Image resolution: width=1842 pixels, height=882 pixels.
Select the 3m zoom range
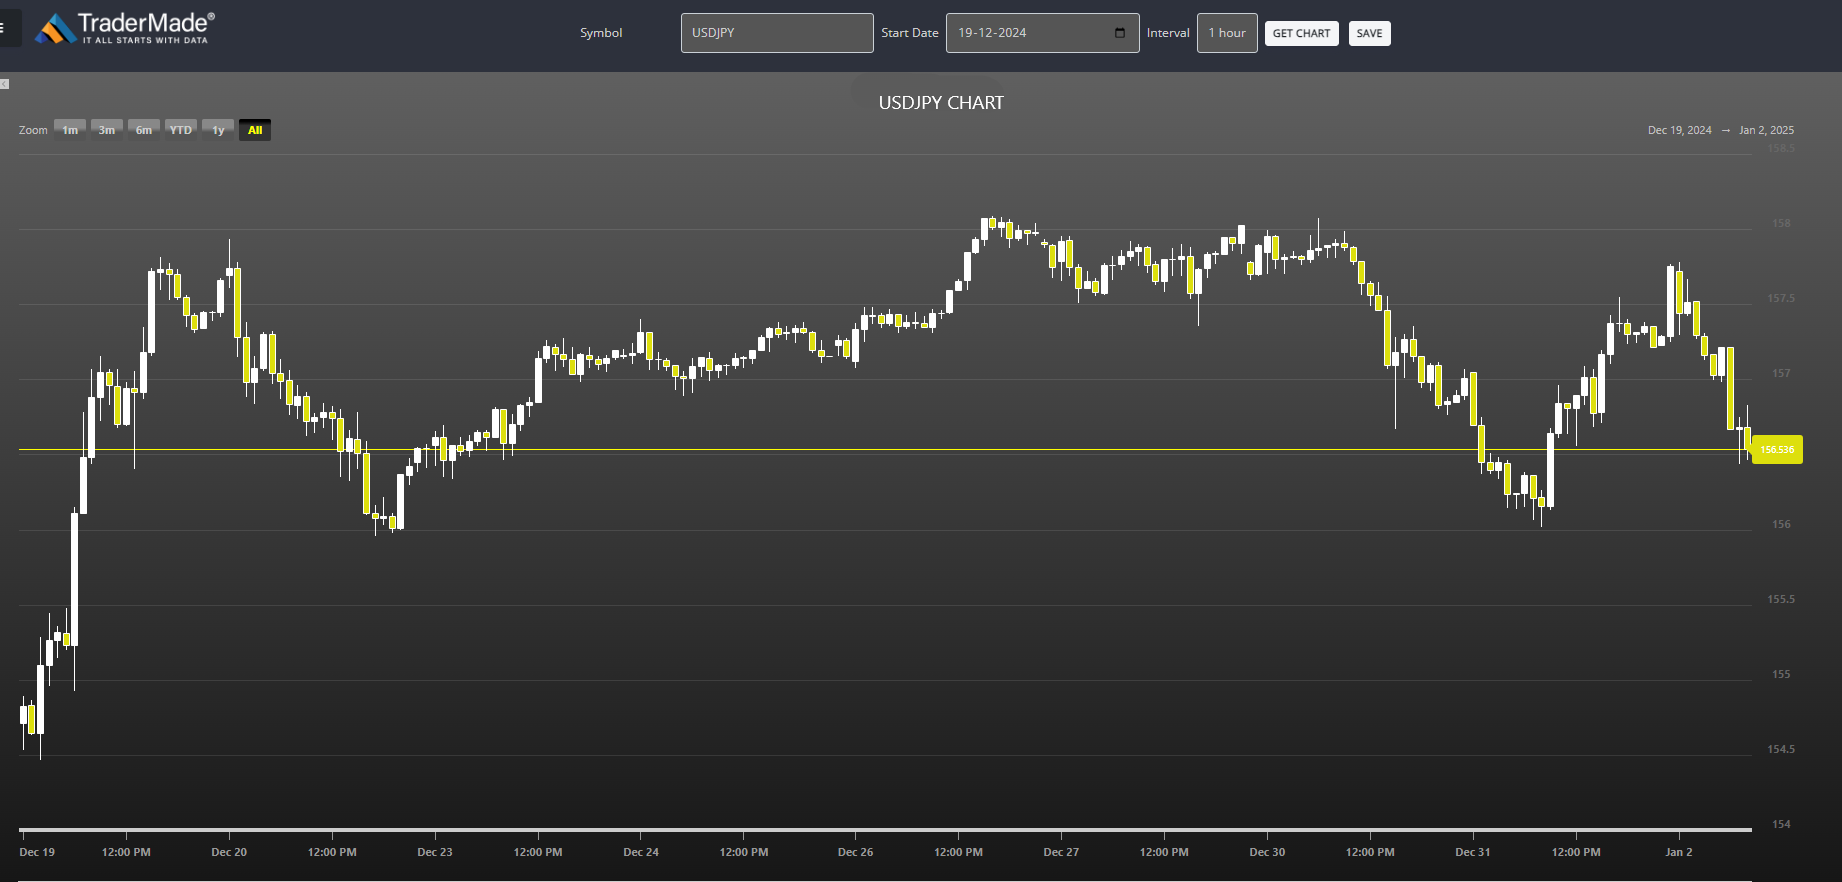pos(107,130)
